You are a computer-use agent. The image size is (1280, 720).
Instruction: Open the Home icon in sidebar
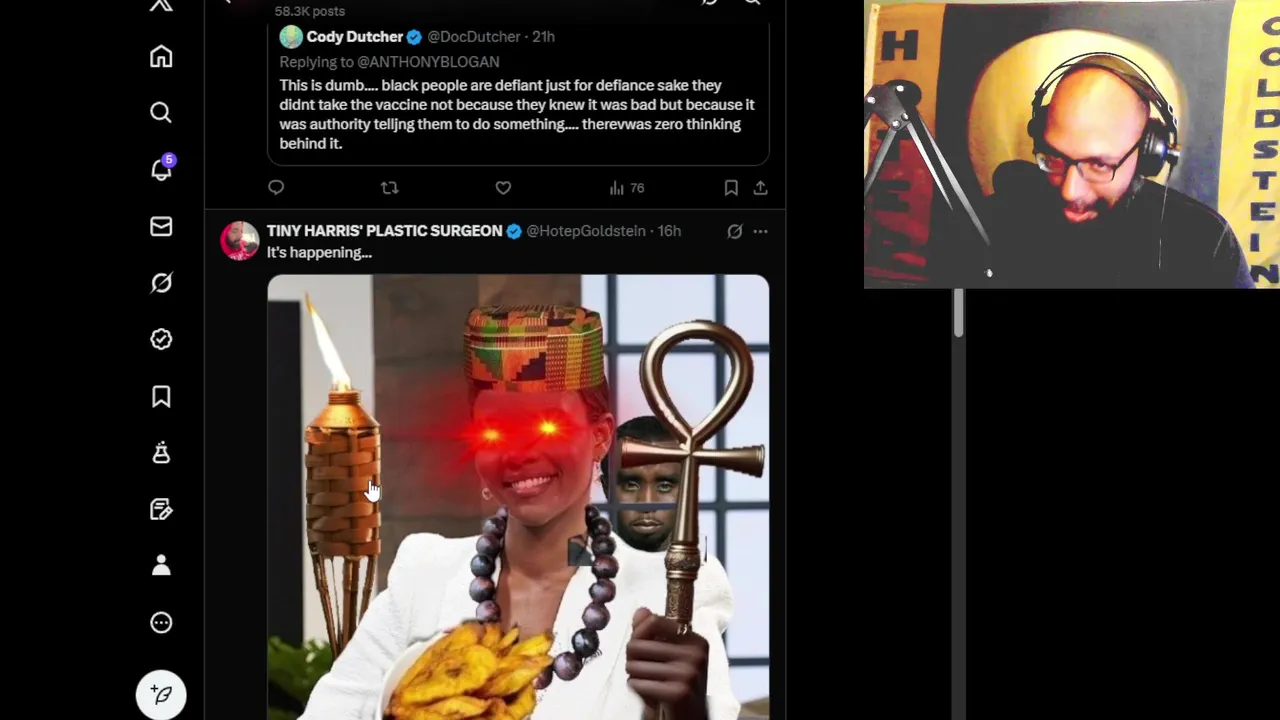pyautogui.click(x=161, y=57)
